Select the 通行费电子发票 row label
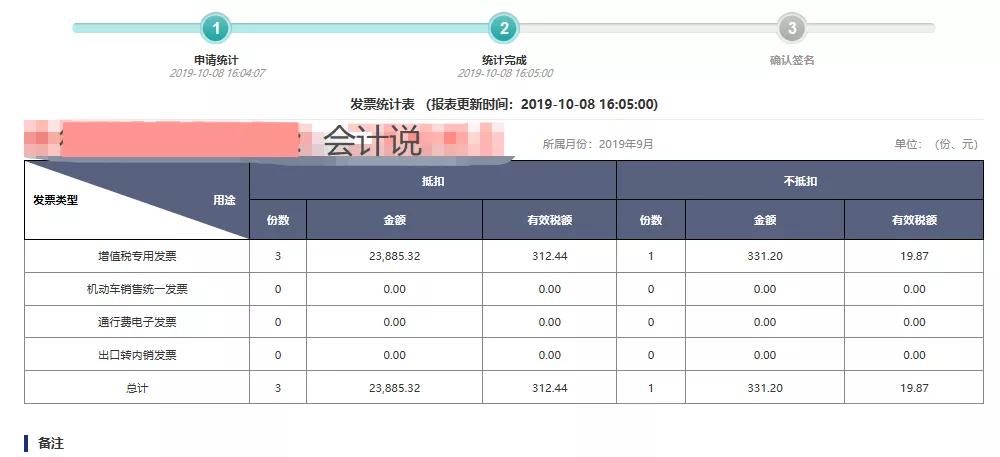 [x=137, y=323]
